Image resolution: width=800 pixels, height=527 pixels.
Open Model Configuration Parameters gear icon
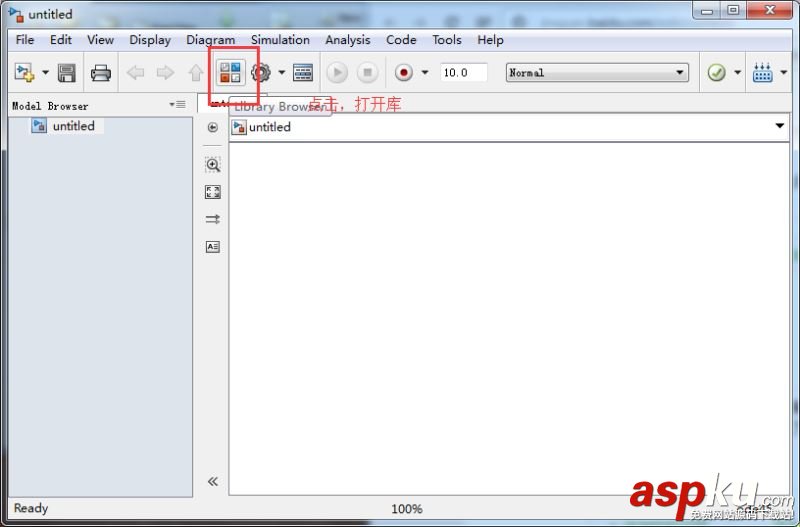click(261, 73)
